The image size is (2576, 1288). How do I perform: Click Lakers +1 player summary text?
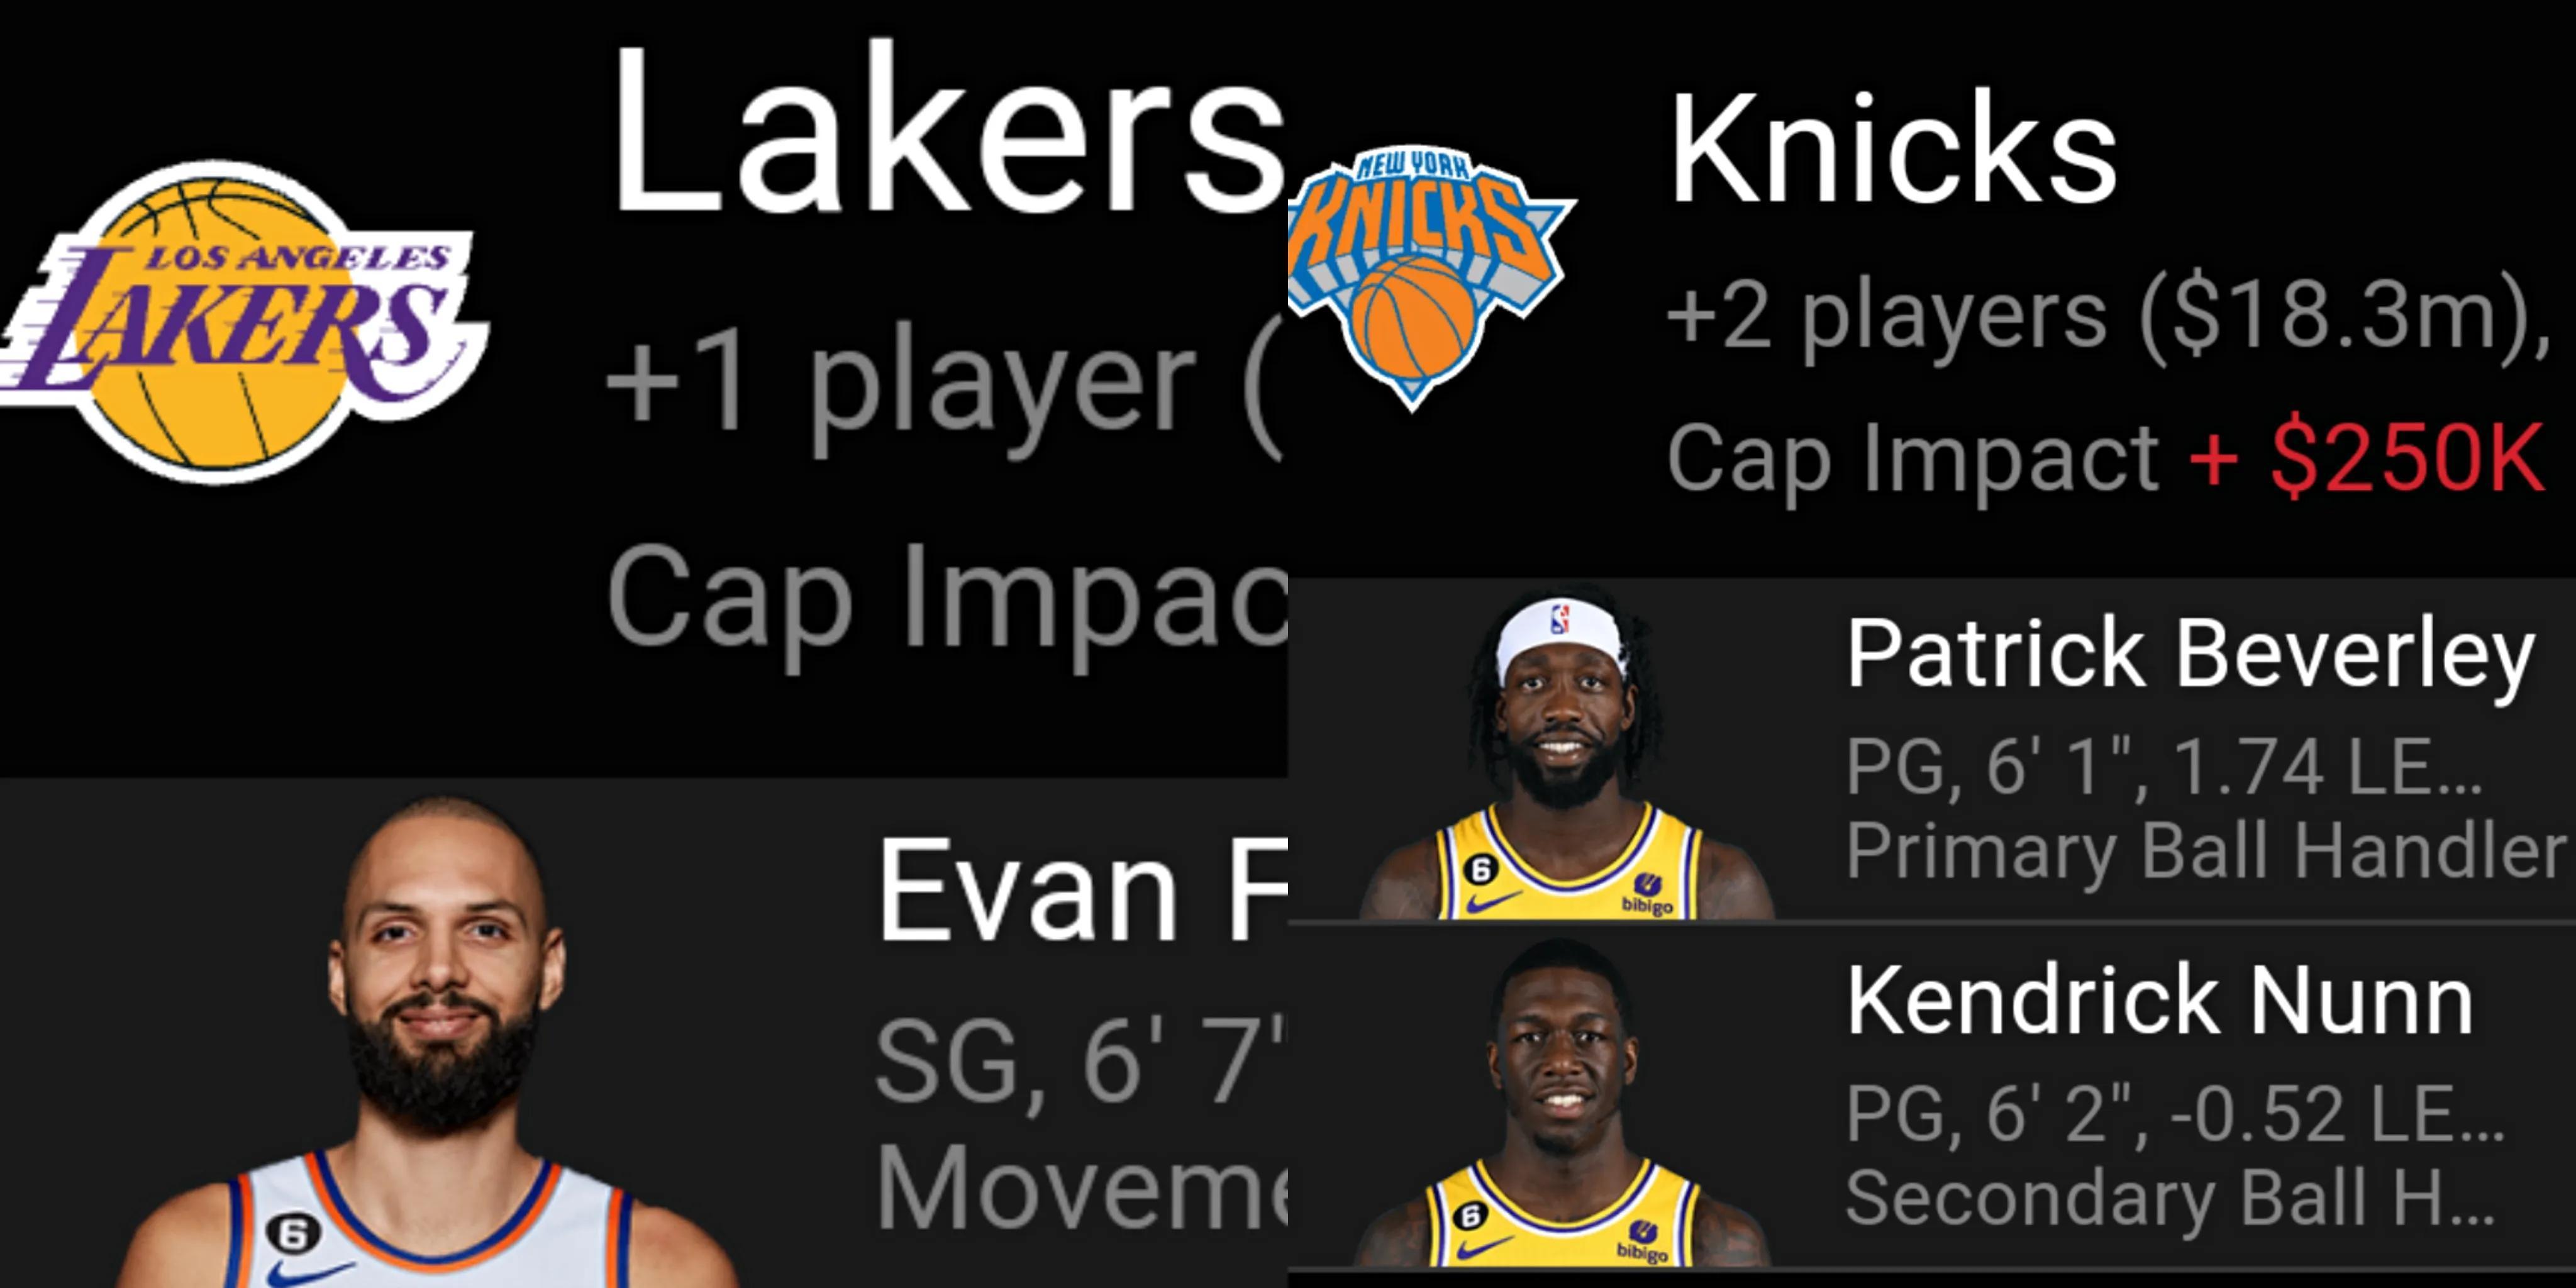940,385
